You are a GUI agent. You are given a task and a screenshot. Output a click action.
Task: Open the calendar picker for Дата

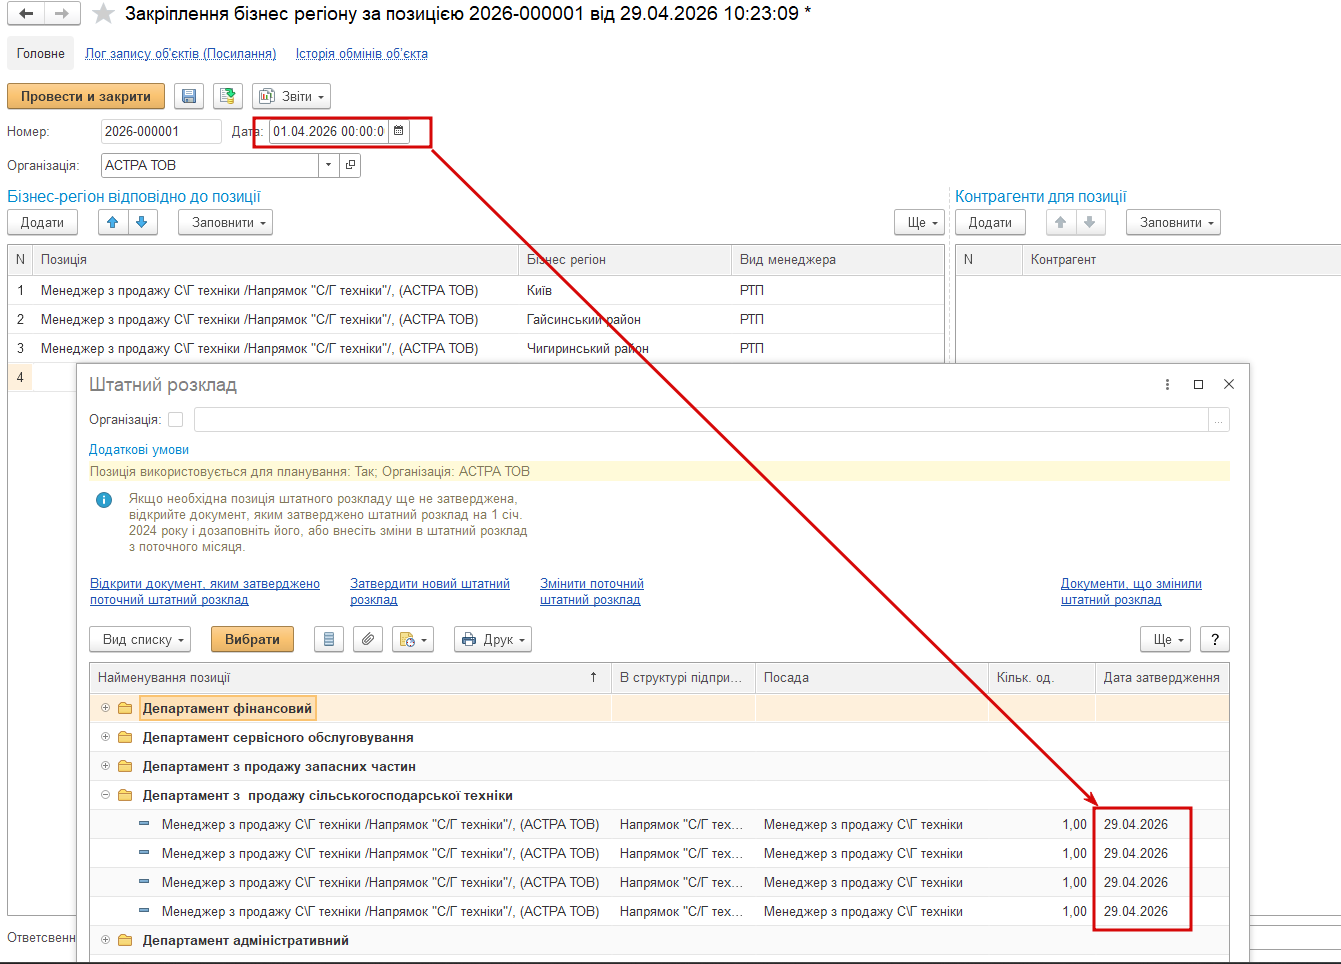[398, 131]
